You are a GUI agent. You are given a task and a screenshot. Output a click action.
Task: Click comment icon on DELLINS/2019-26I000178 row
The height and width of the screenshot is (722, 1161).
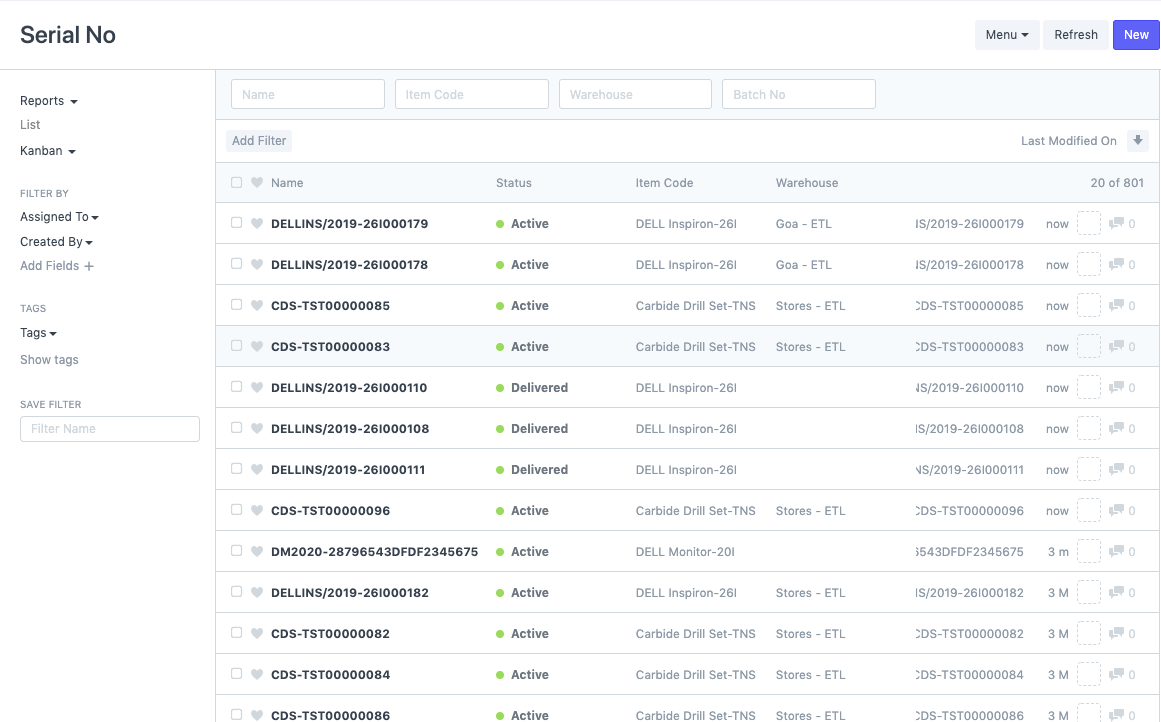(x=1117, y=265)
